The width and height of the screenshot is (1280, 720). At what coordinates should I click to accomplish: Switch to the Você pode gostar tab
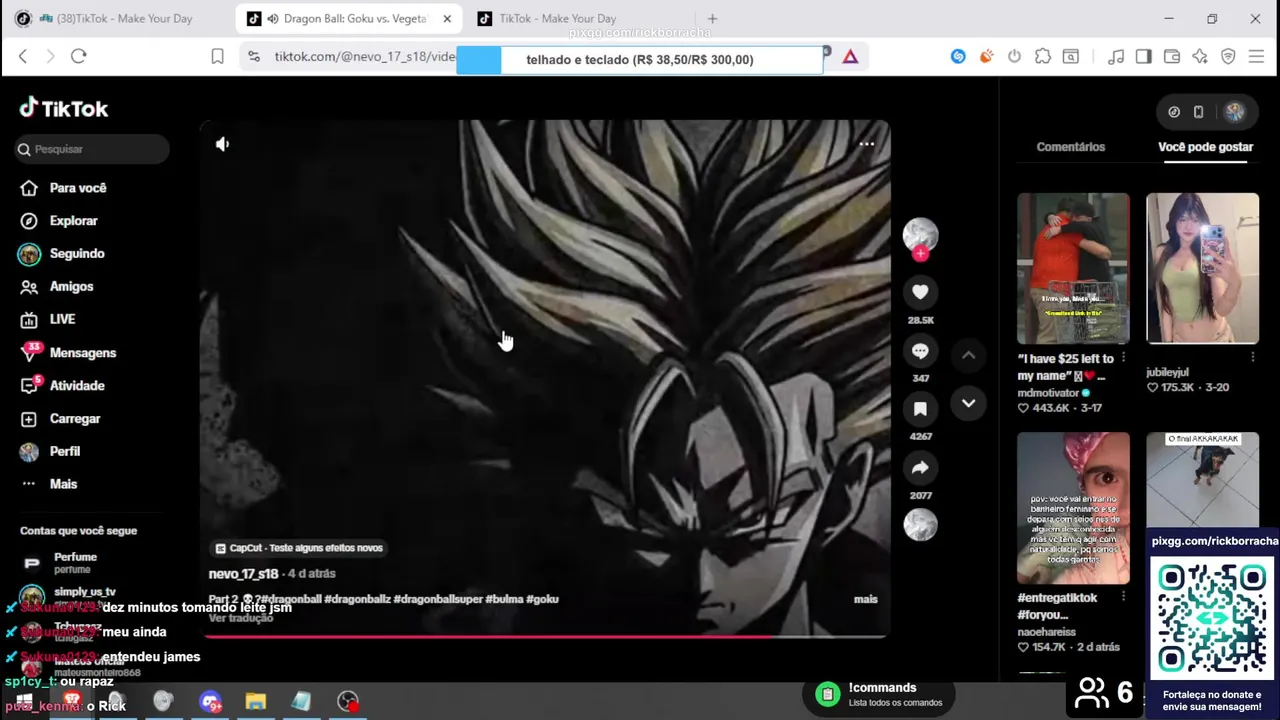[x=1205, y=147]
